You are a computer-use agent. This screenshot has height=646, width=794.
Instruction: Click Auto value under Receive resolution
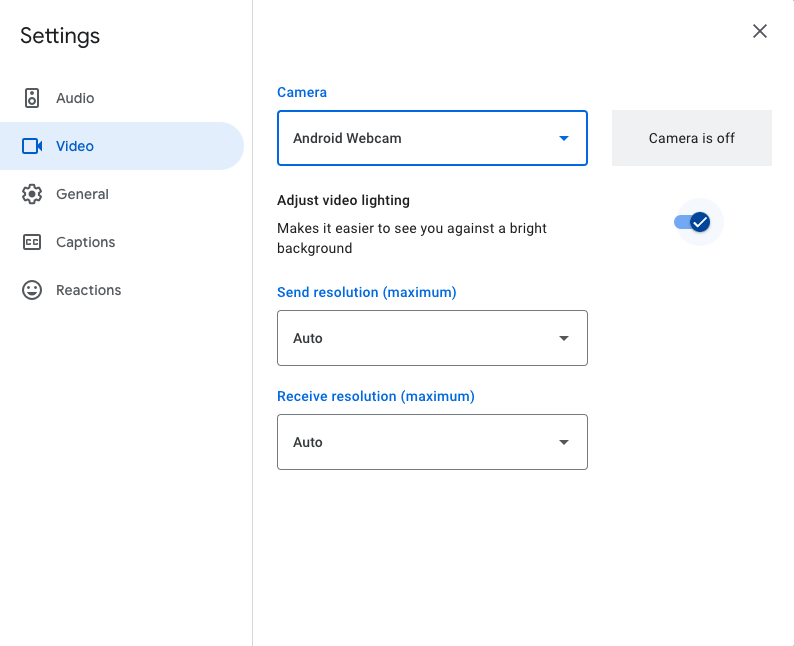[x=308, y=442]
